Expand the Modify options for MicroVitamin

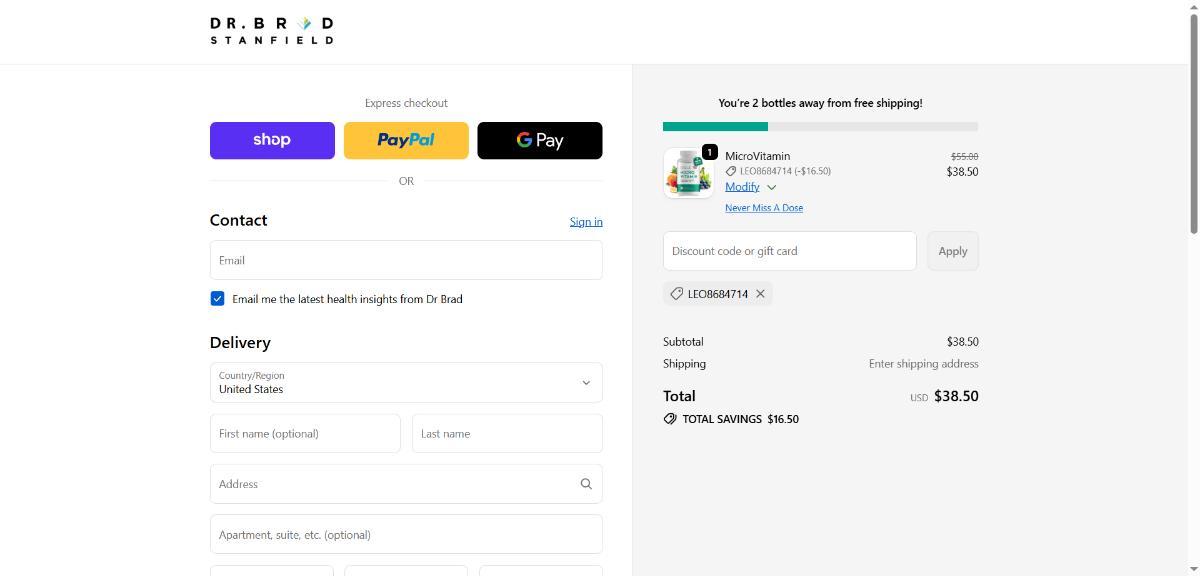(x=750, y=187)
